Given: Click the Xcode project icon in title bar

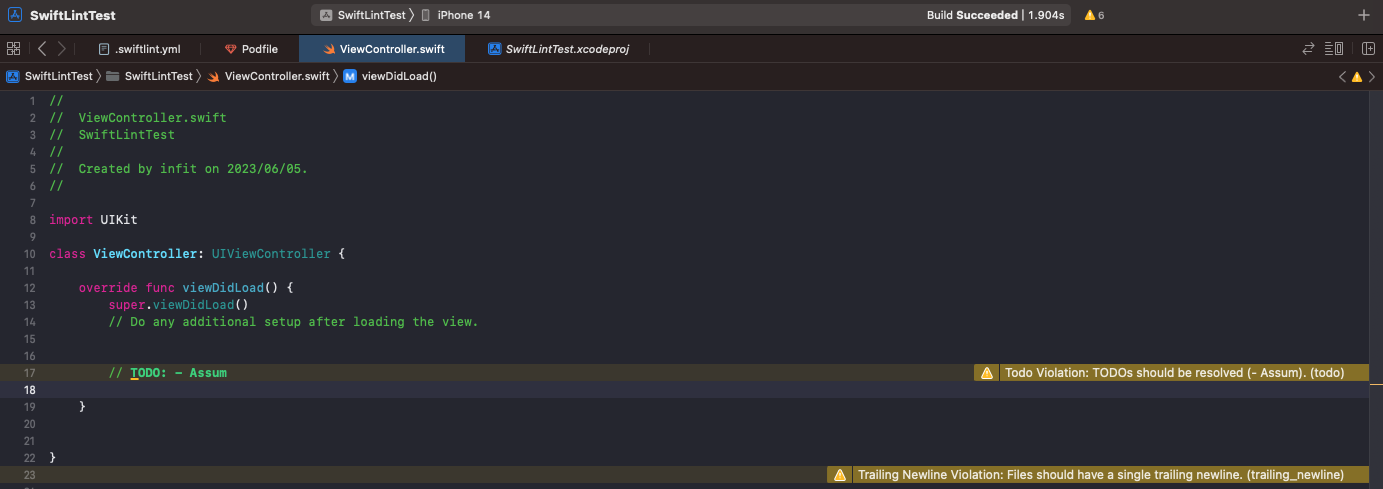Looking at the screenshot, I should pos(15,15).
